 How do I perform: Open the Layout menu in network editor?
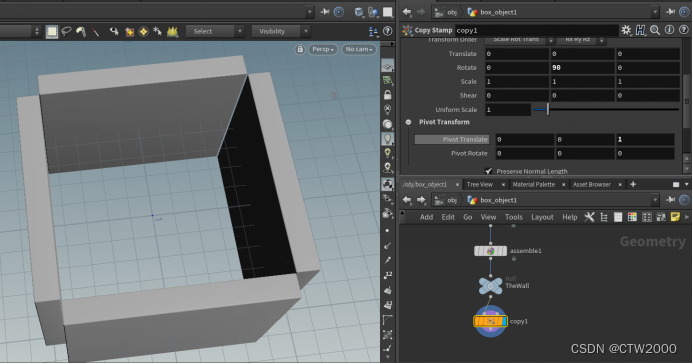click(542, 217)
